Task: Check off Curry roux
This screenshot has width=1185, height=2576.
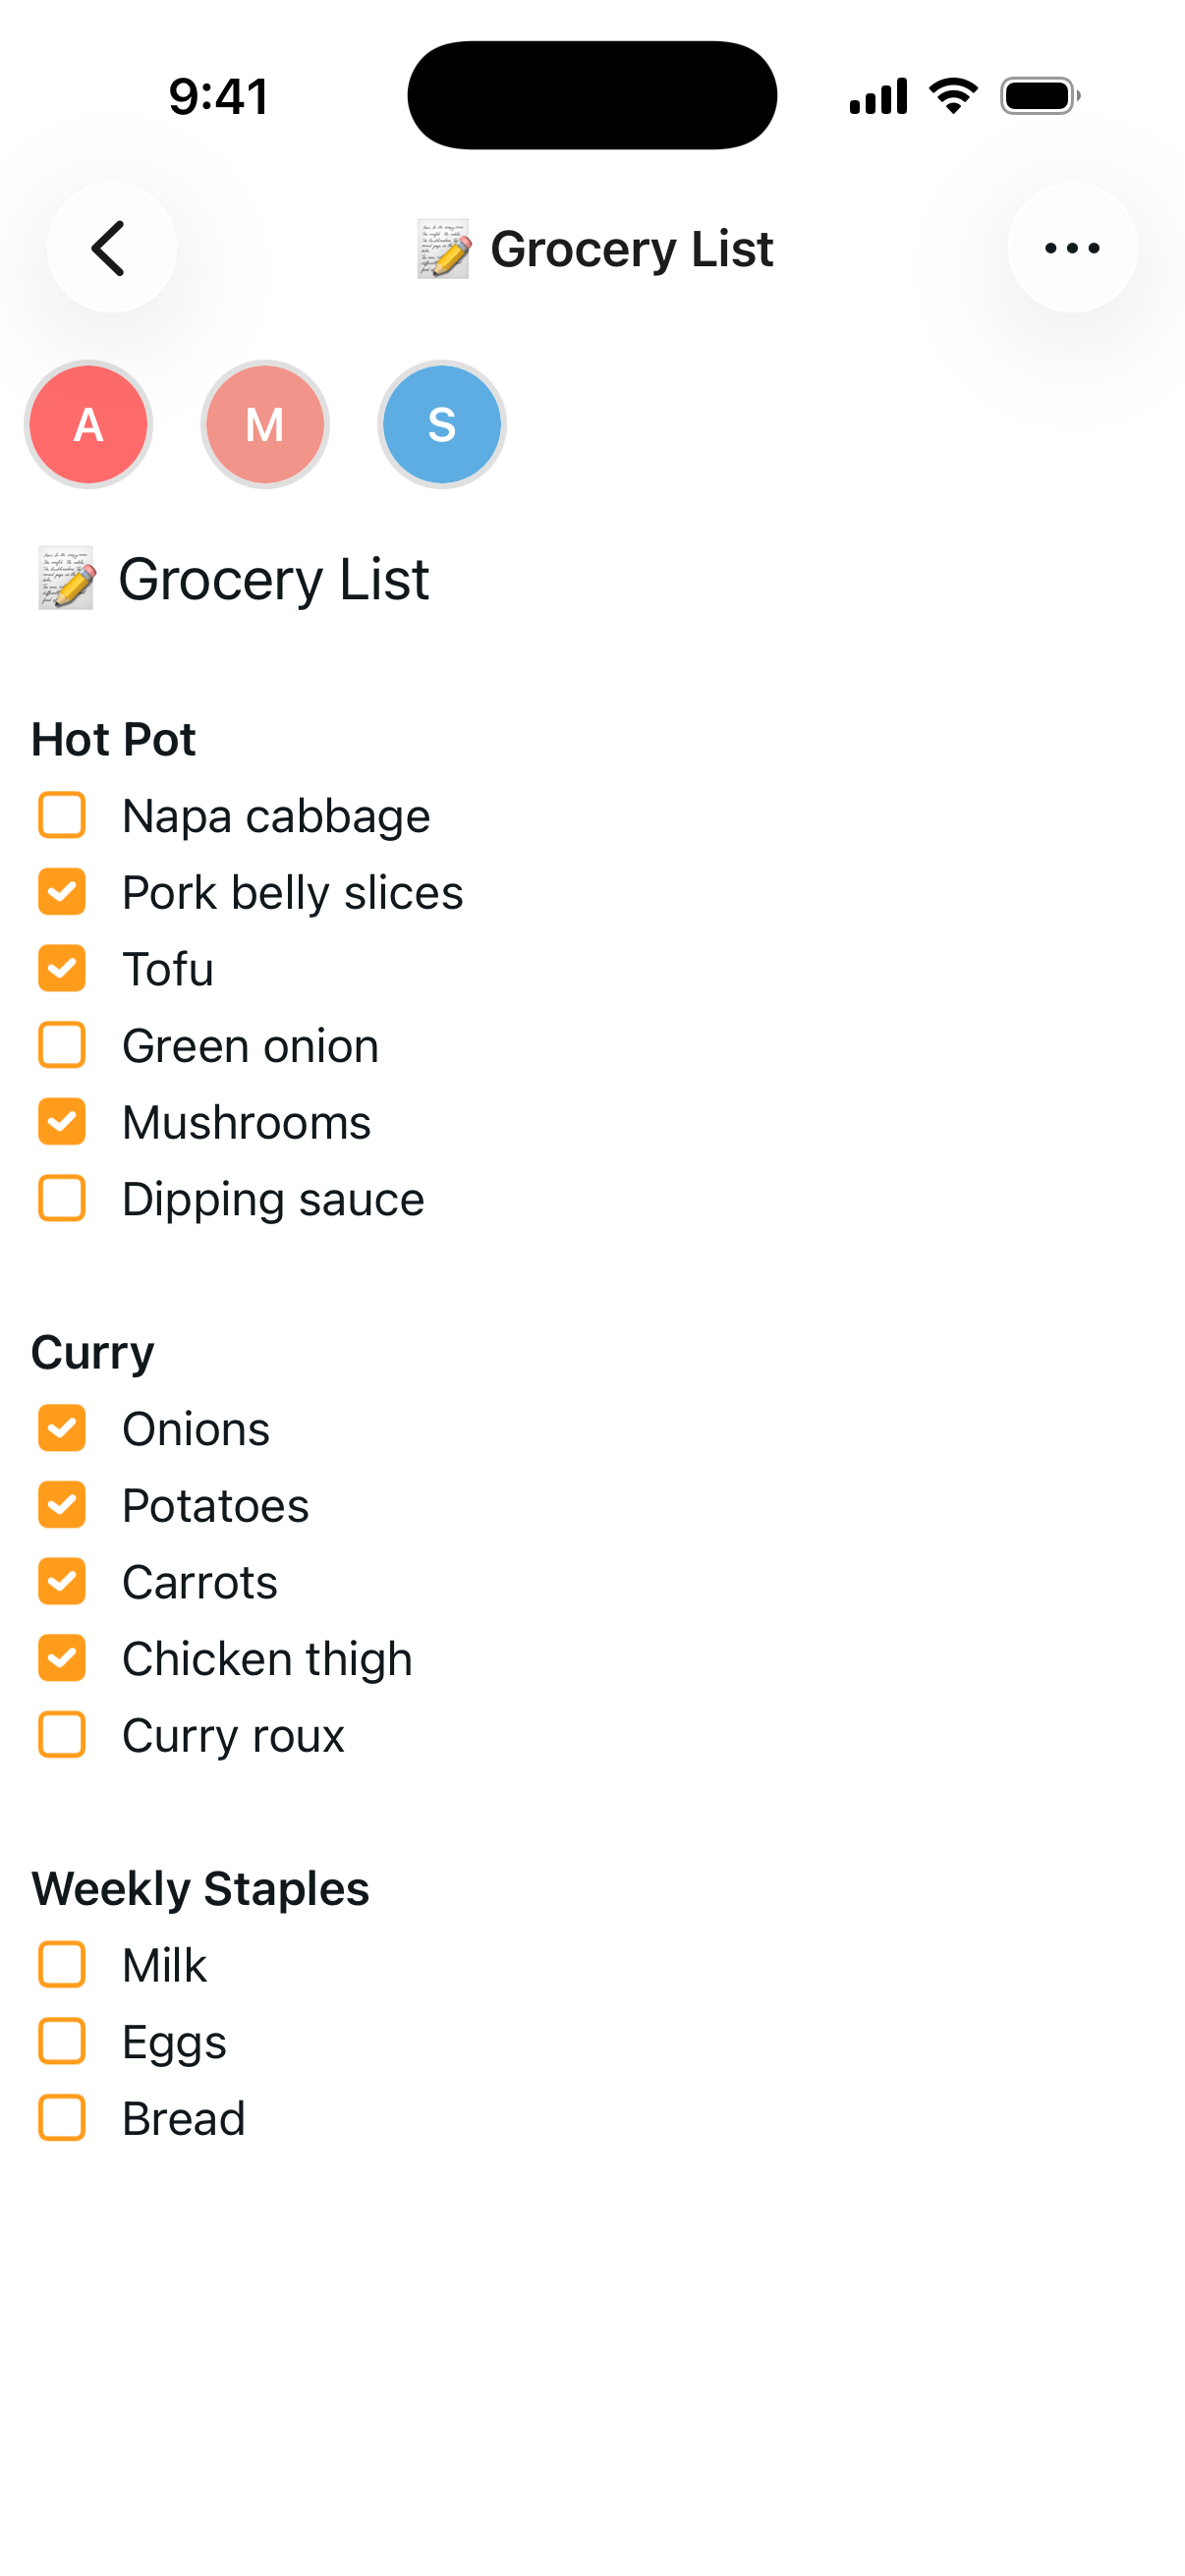Action: click(x=62, y=1735)
